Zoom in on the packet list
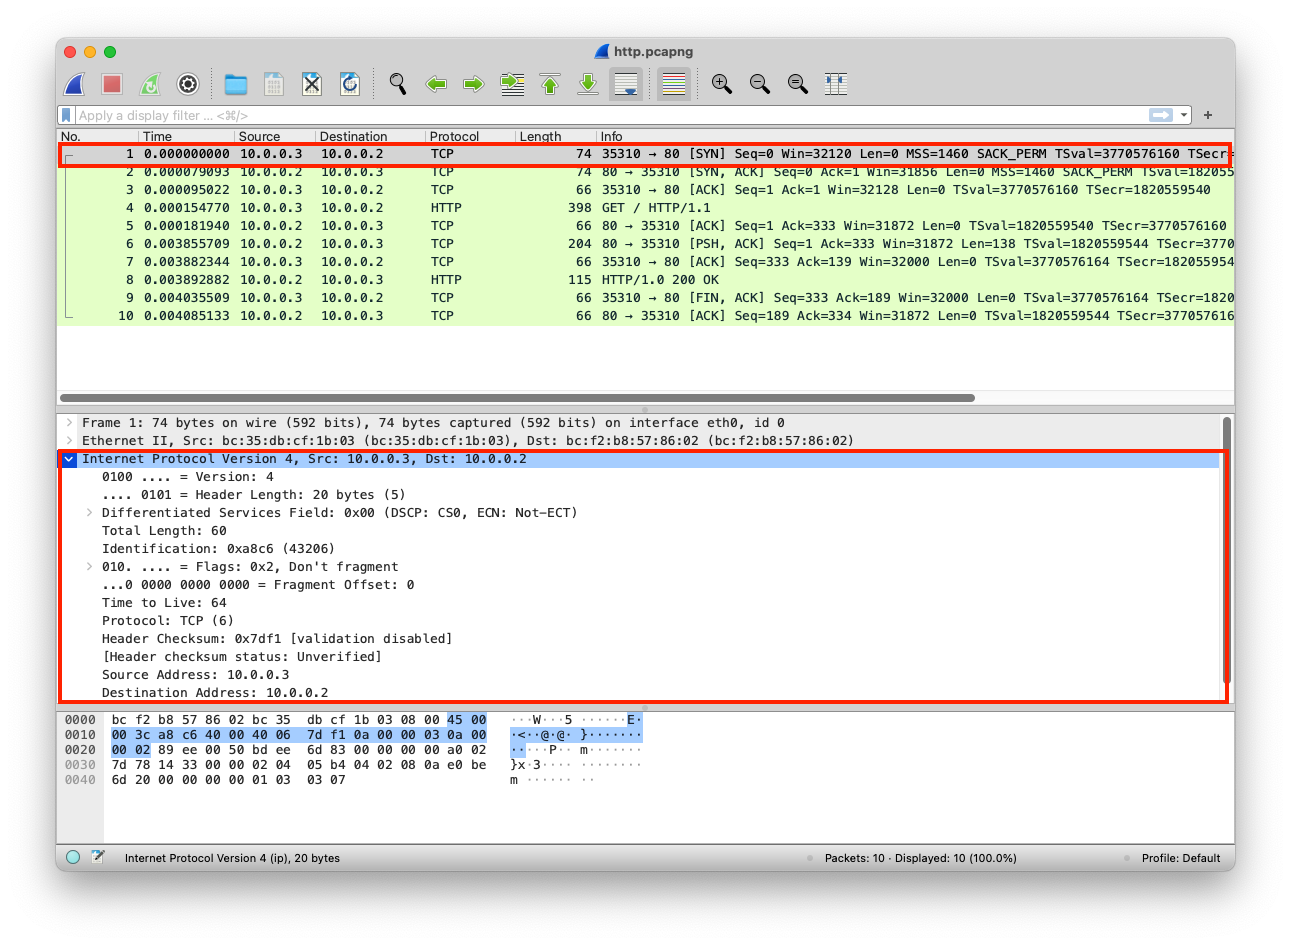 pyautogui.click(x=721, y=84)
